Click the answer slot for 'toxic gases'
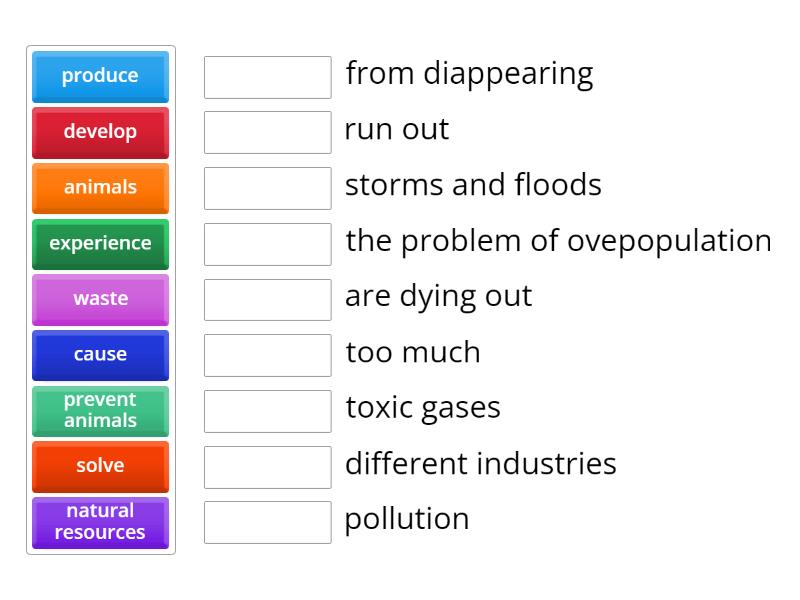 267,411
